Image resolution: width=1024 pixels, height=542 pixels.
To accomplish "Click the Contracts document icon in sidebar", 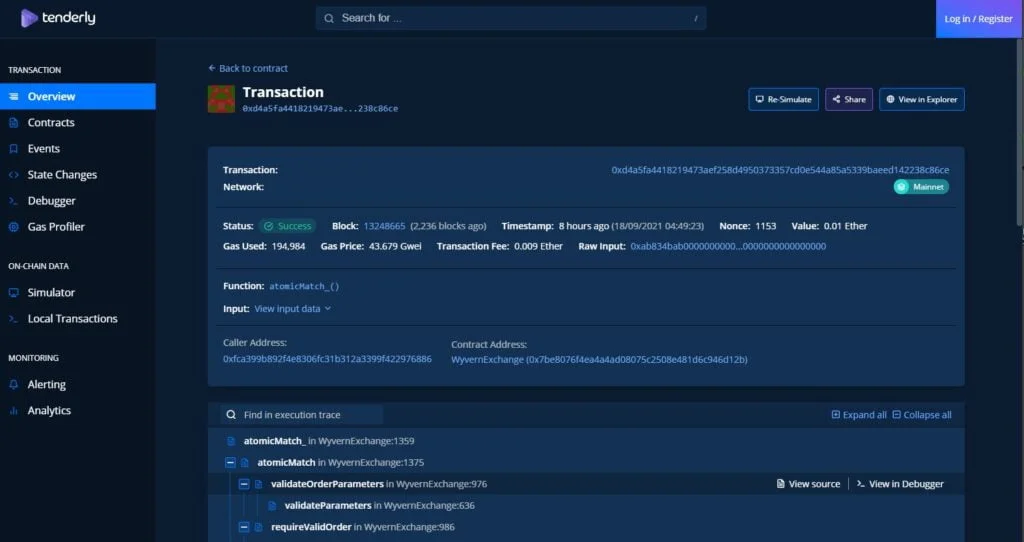I will point(14,122).
